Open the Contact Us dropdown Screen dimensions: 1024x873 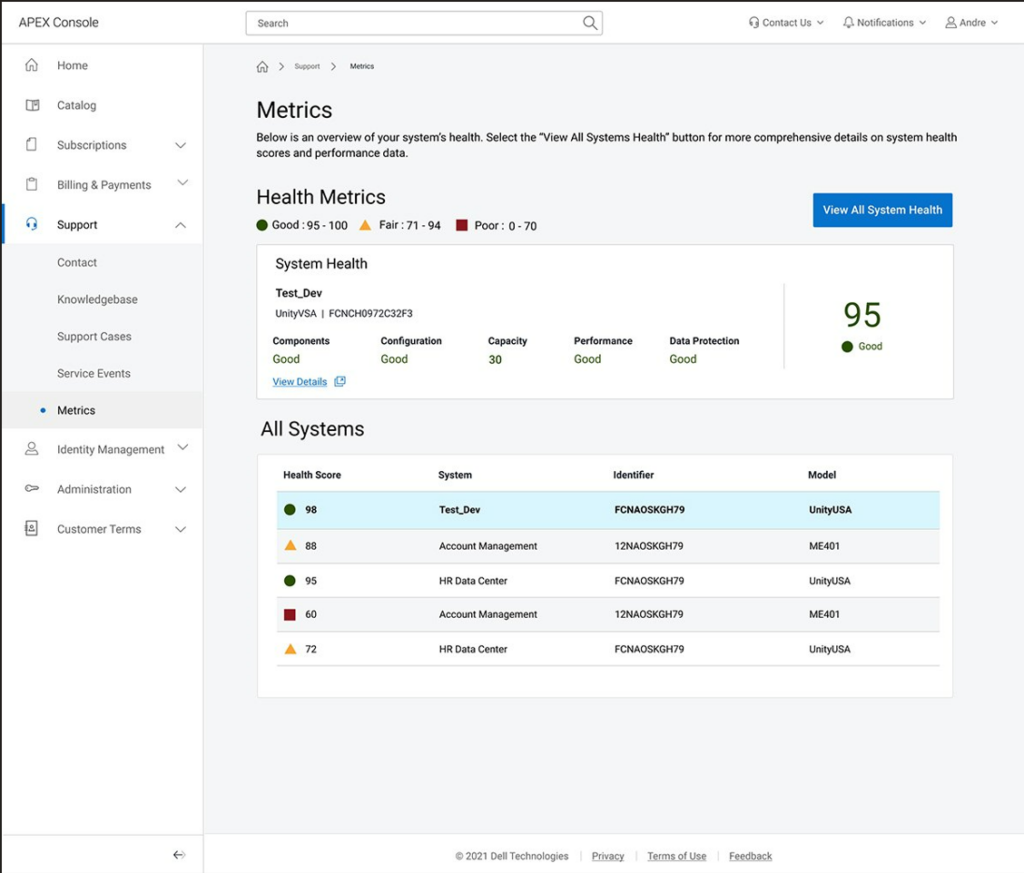pyautogui.click(x=786, y=22)
